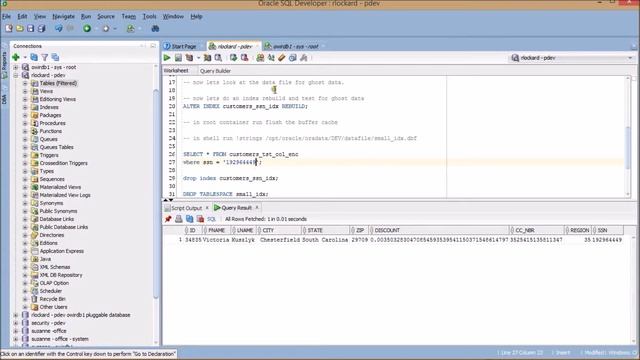Expand the owrdb1 - sys - root connection
The height and width of the screenshot is (360, 640).
[x=16, y=67]
